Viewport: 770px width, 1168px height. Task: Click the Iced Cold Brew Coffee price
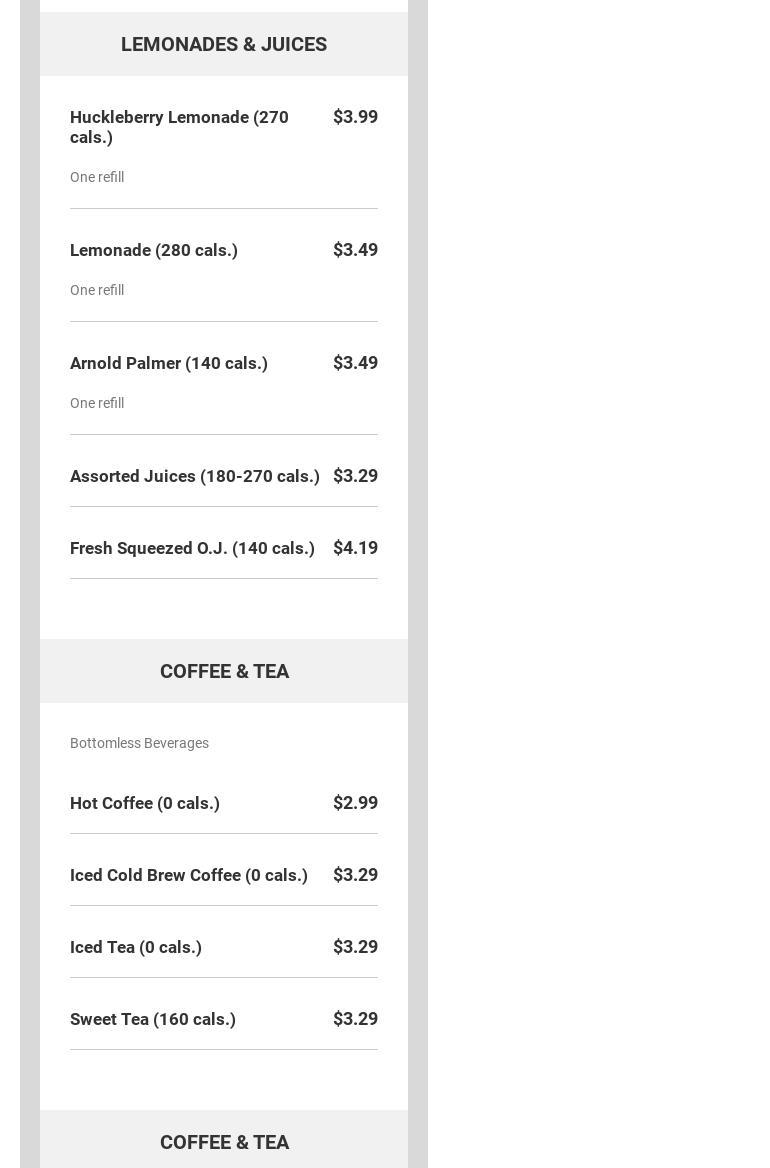(x=355, y=875)
